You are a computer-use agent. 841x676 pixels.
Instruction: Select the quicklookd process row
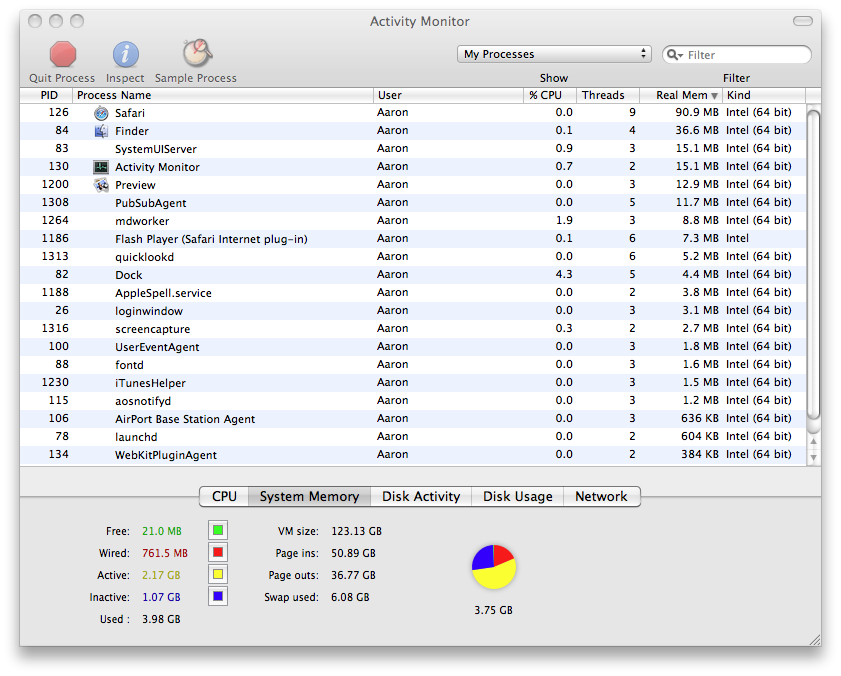tap(413, 256)
